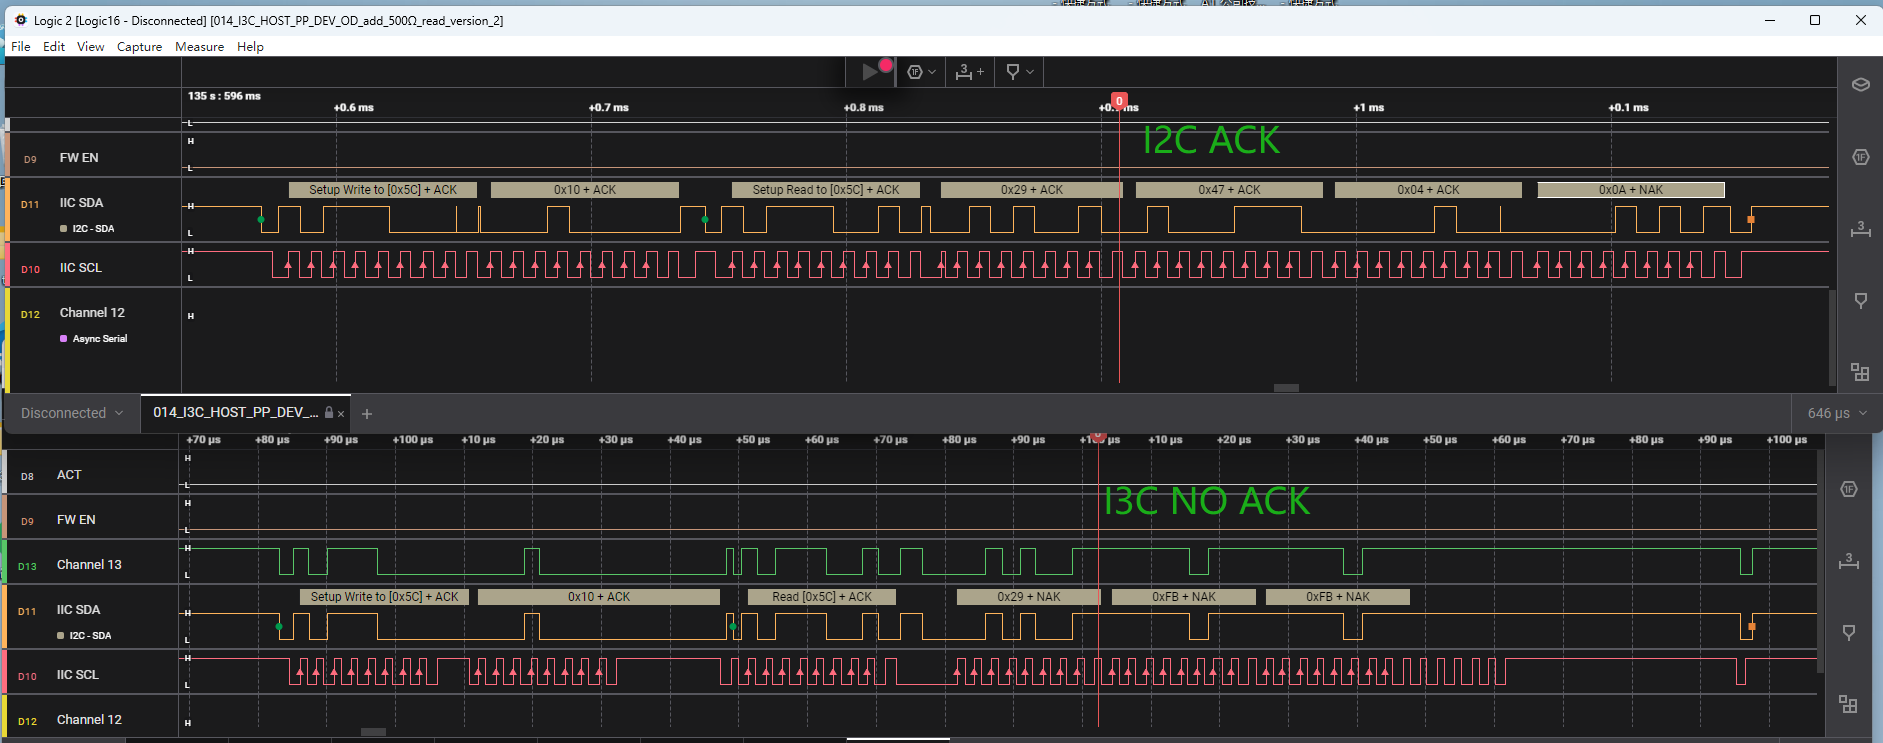Click the upper window horizontal scrollbar thumb
This screenshot has height=743, width=1883.
pos(1286,388)
